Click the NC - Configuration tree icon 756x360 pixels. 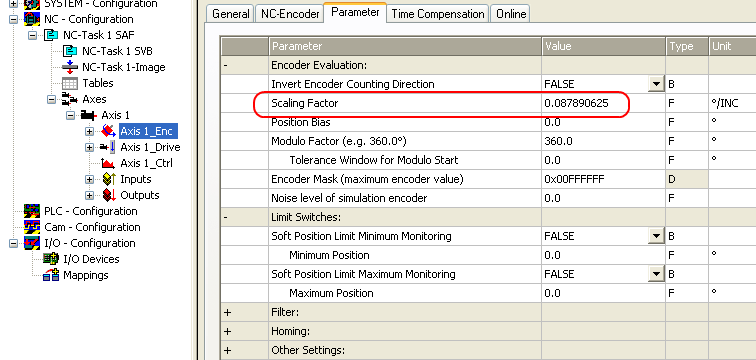pos(32,19)
